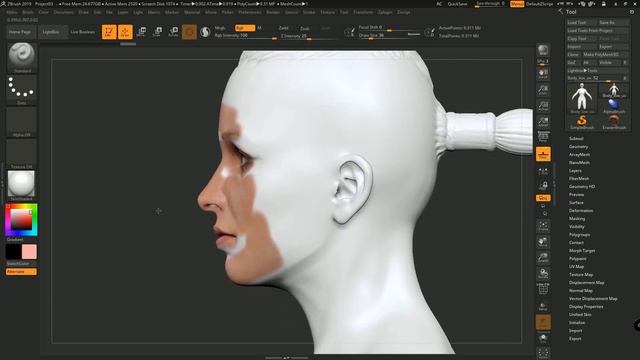Open the Dots stroke type selector

22,89
